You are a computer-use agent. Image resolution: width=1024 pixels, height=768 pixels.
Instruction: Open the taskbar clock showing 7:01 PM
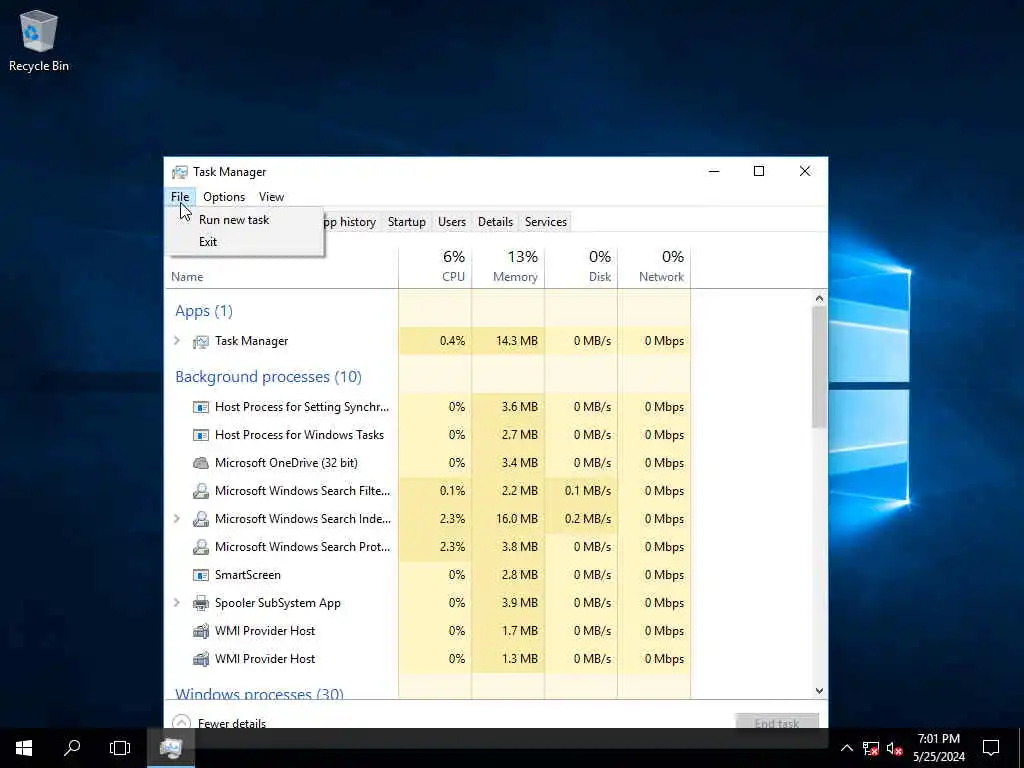[x=938, y=748]
